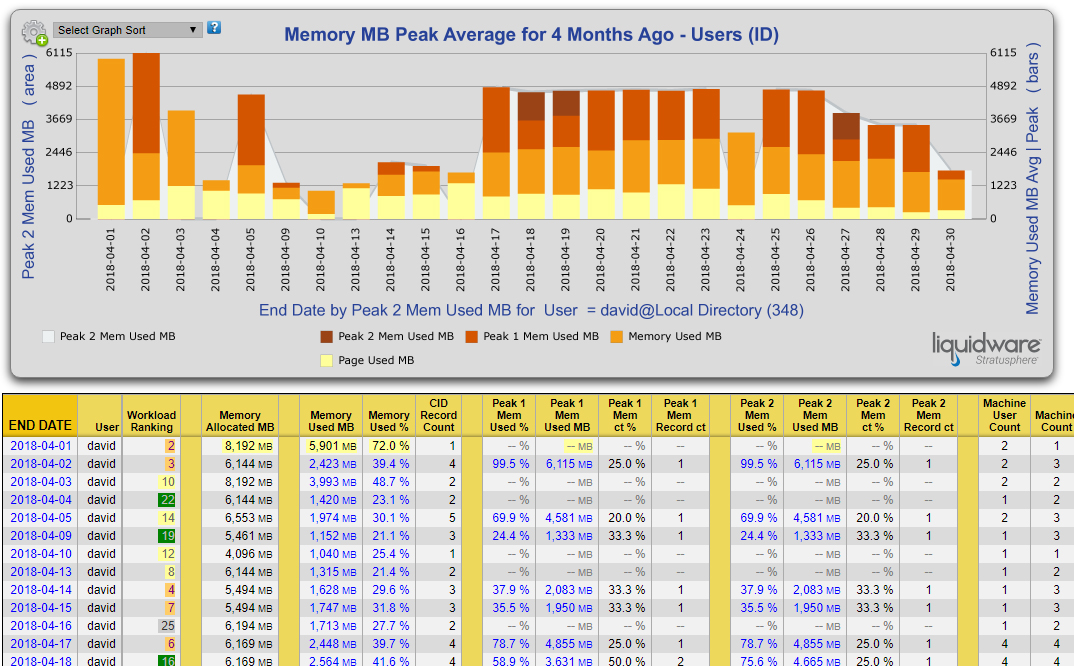Viewport: 1074px width, 666px height.
Task: Click the 6,115 MB Peak 1 Mem Used value
Action: pyautogui.click(x=569, y=464)
